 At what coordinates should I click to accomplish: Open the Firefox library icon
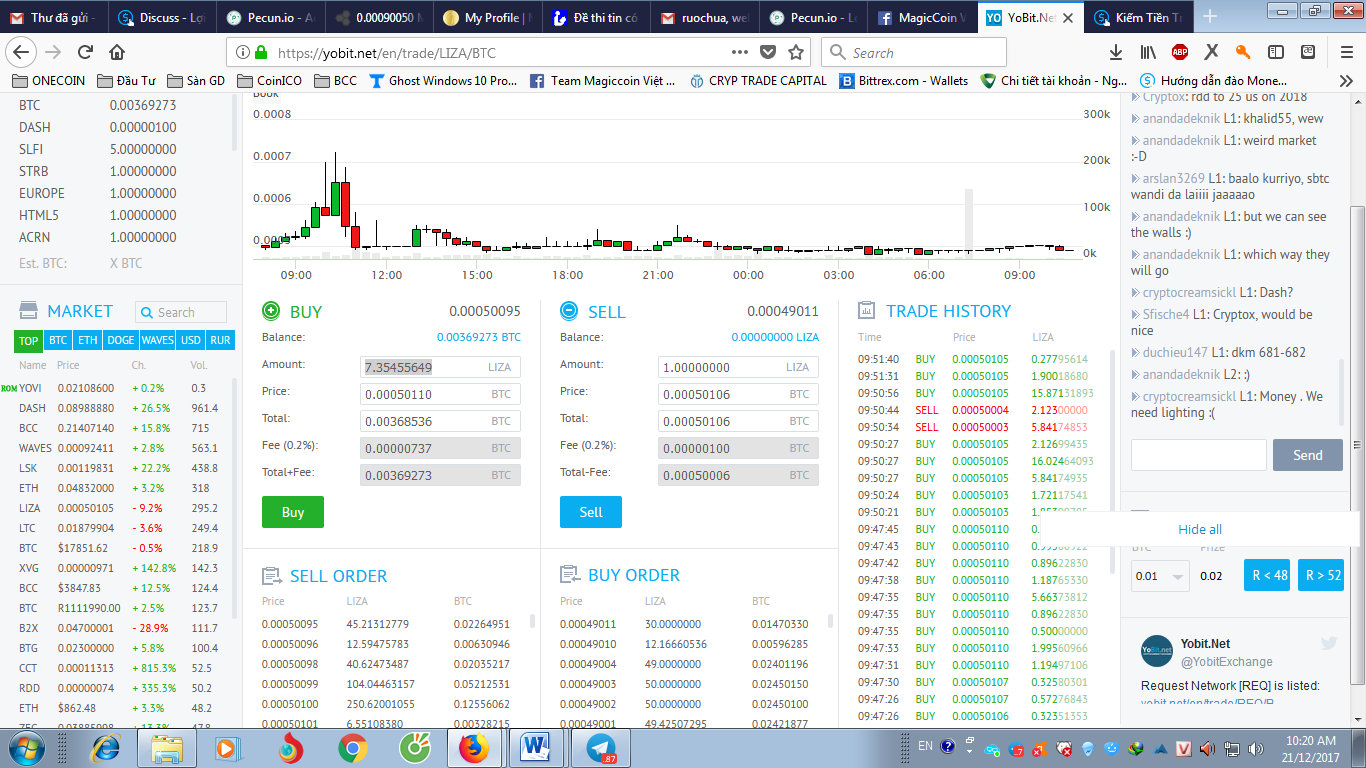click(x=1149, y=52)
